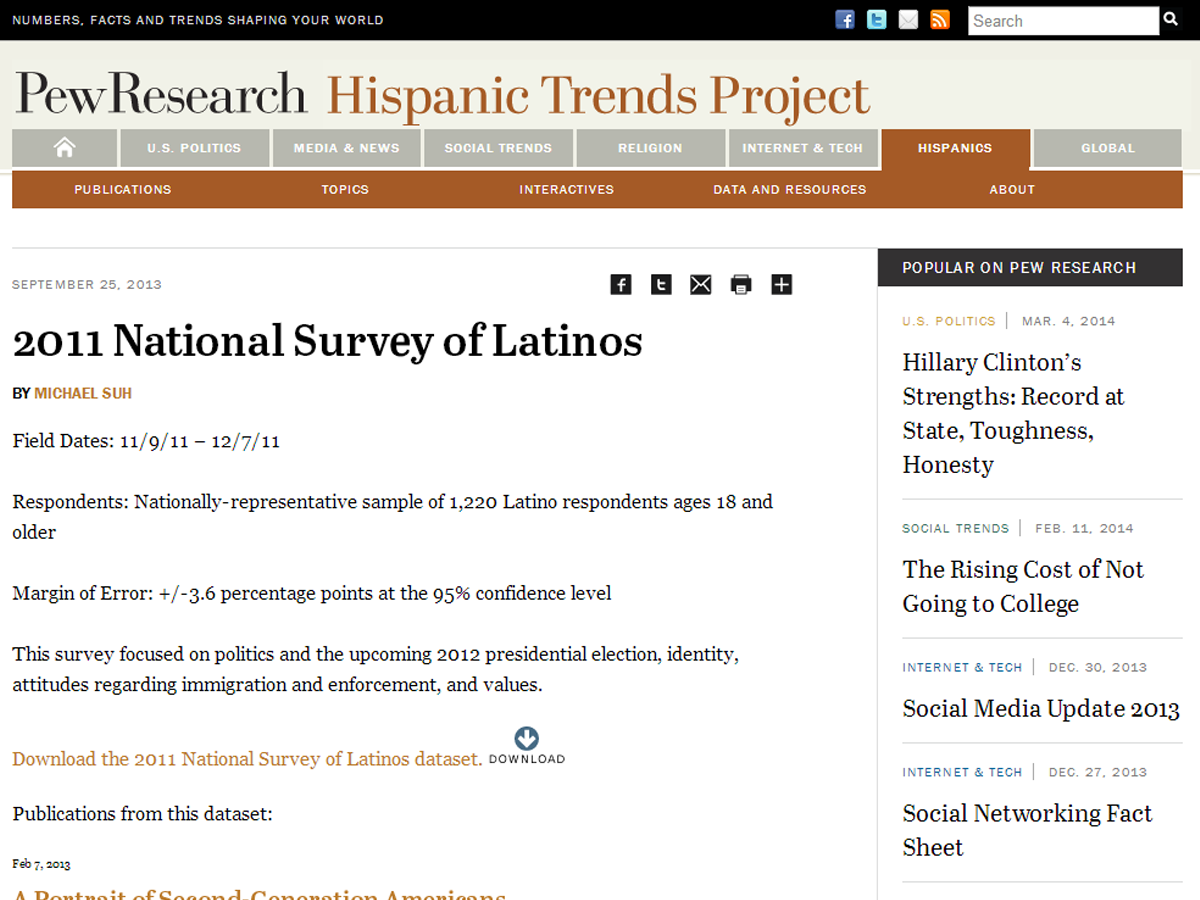Click the Popular on Pew Research header
Viewport: 1200px width, 900px height.
1030,267
